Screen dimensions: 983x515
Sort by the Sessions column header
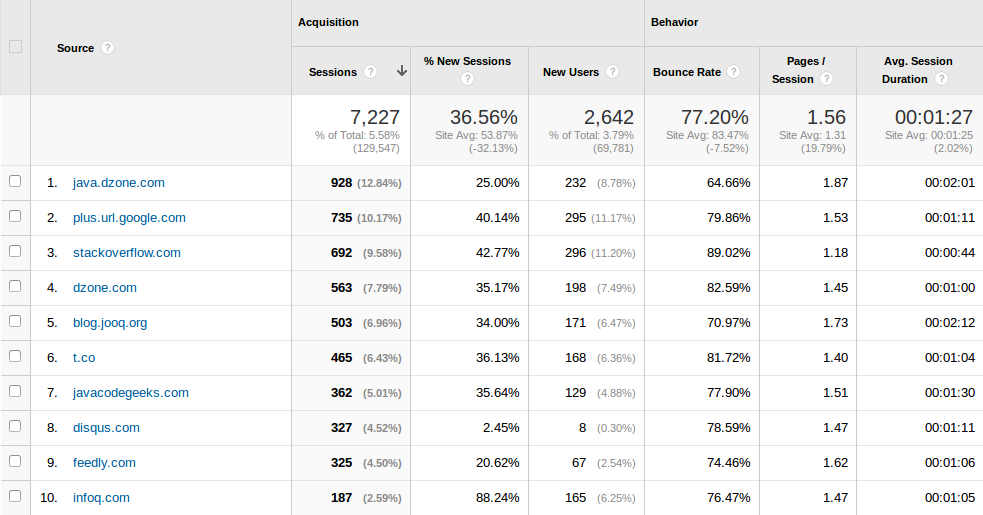333,72
